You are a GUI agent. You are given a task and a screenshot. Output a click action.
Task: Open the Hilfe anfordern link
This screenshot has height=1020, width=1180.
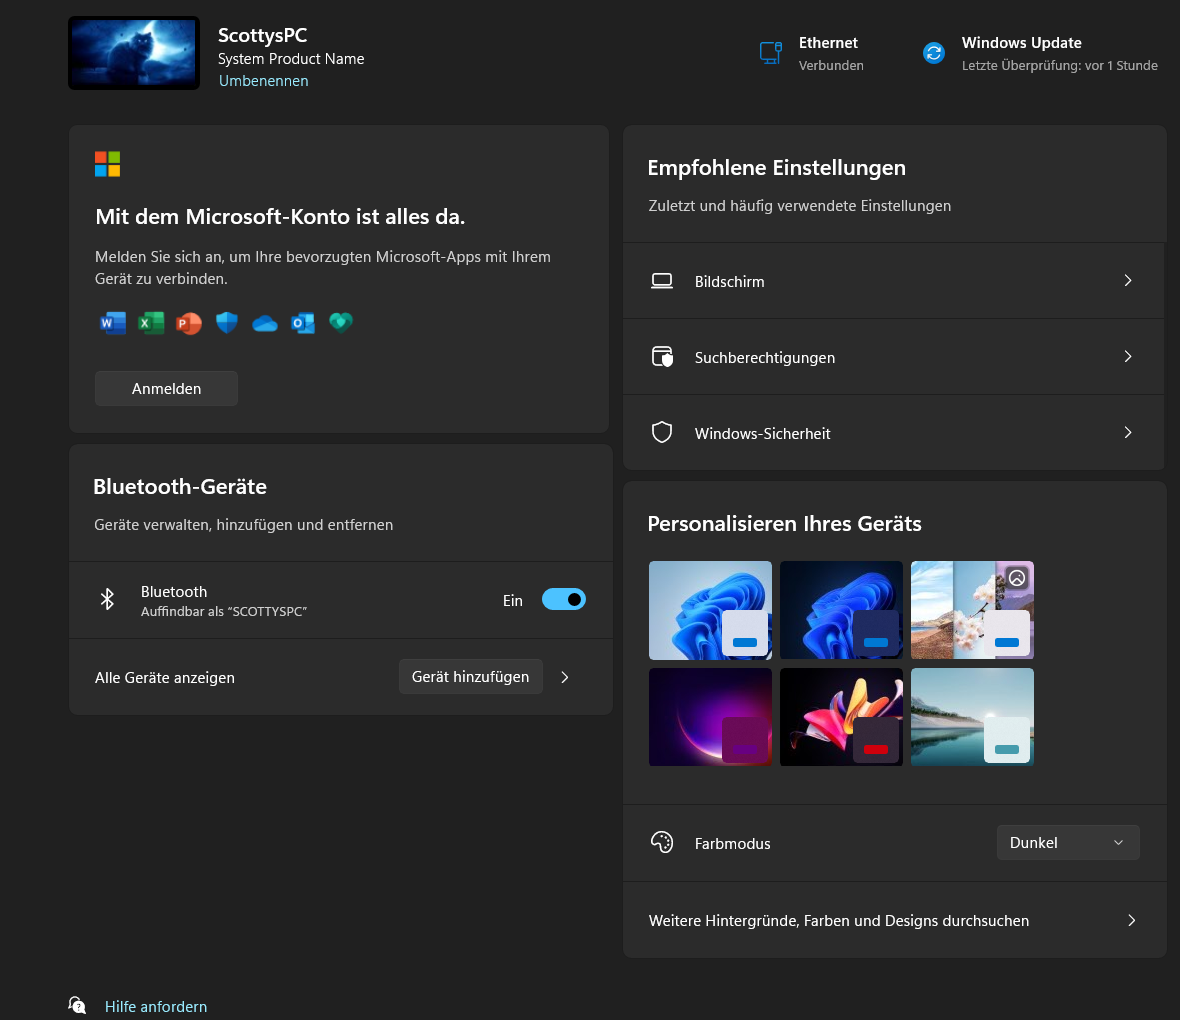[x=156, y=1006]
